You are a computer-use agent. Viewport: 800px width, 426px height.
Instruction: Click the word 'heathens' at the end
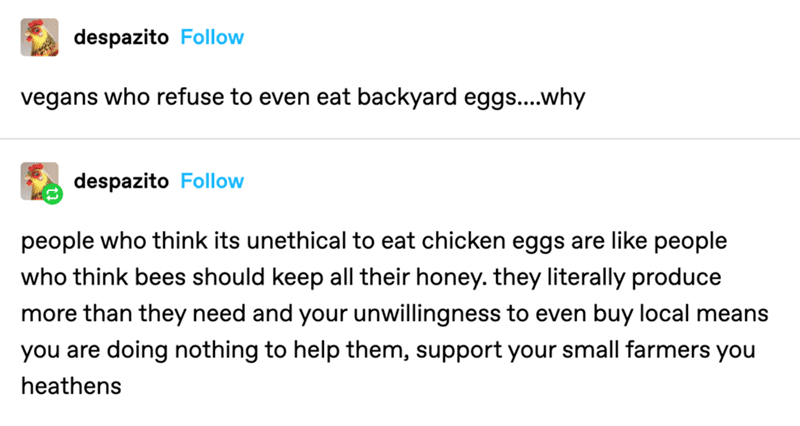71,386
